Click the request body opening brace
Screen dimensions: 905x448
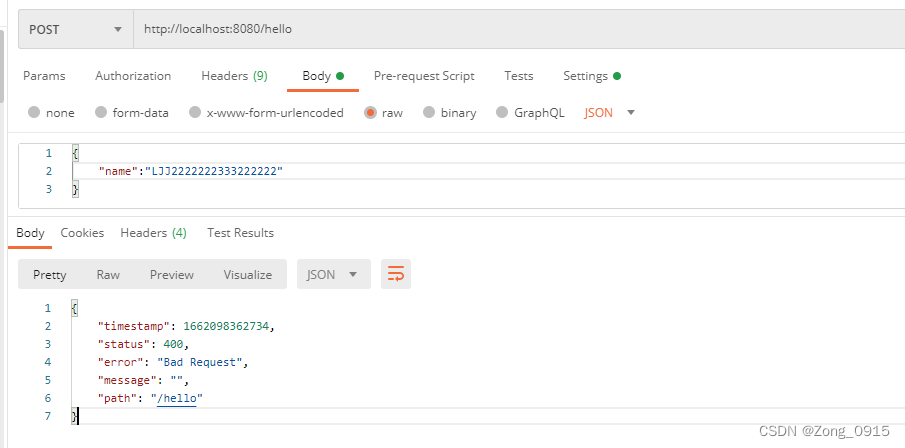(x=75, y=153)
